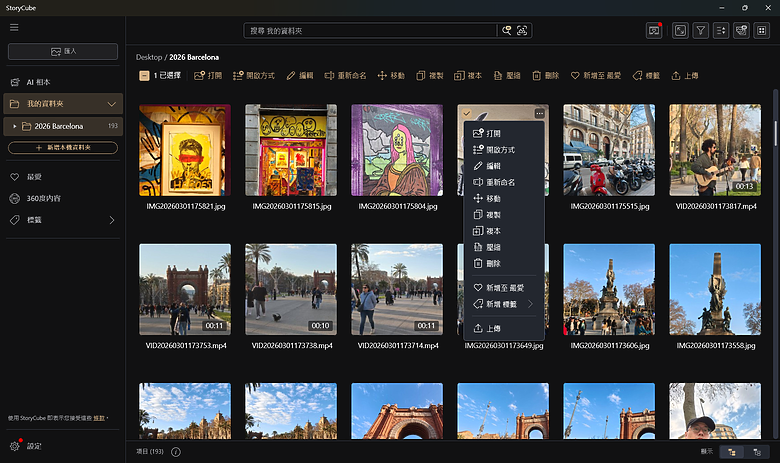Click the AI search icon in search bar

507,31
